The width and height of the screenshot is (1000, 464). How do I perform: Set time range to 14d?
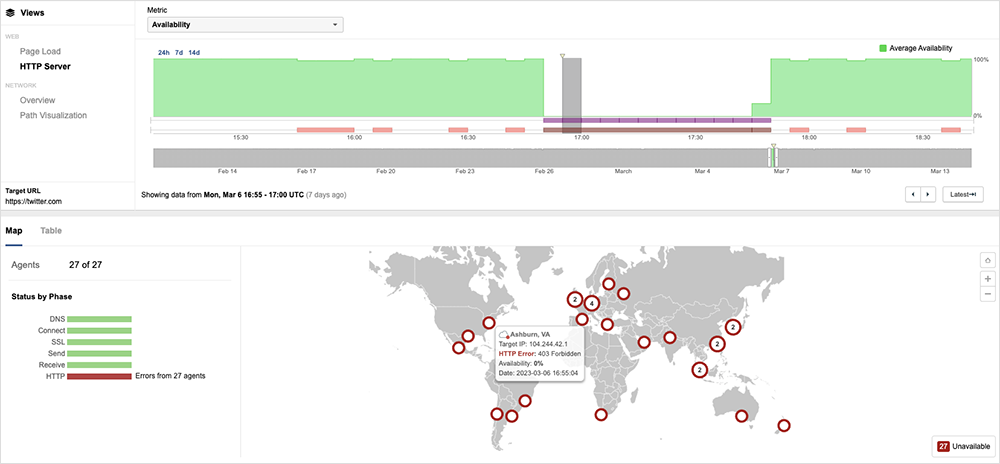(x=194, y=52)
